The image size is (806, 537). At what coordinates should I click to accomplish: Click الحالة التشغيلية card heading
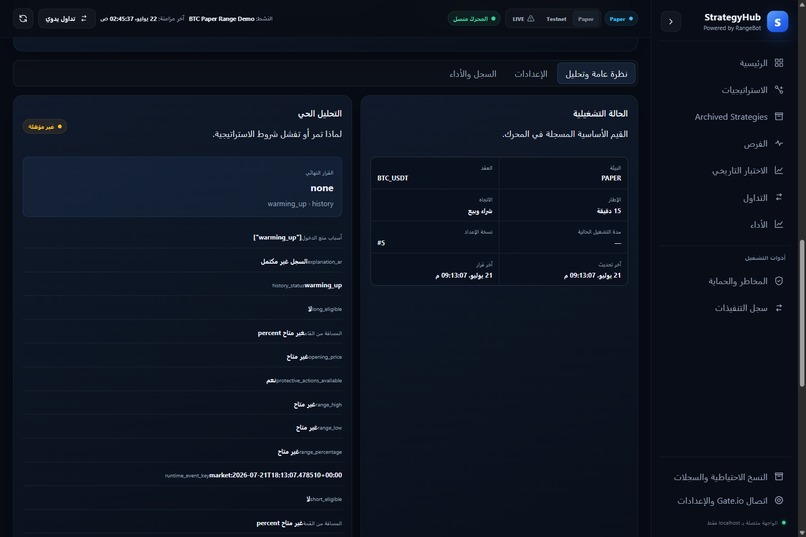600,113
